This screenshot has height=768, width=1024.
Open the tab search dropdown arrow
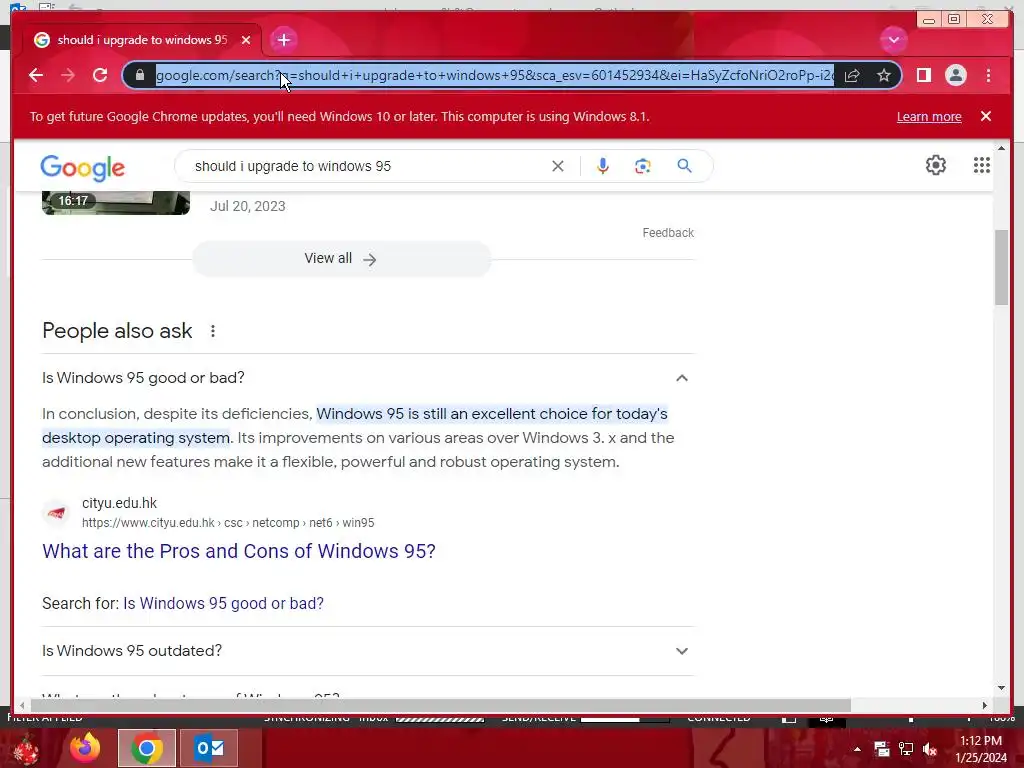[x=893, y=40]
